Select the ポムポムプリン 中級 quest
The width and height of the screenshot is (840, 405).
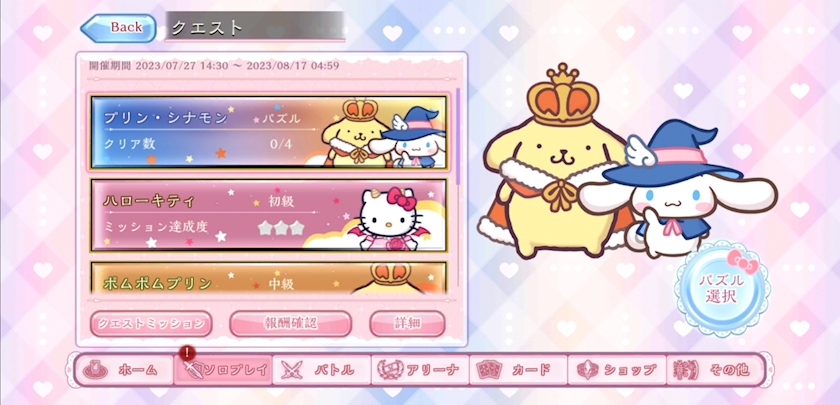268,278
